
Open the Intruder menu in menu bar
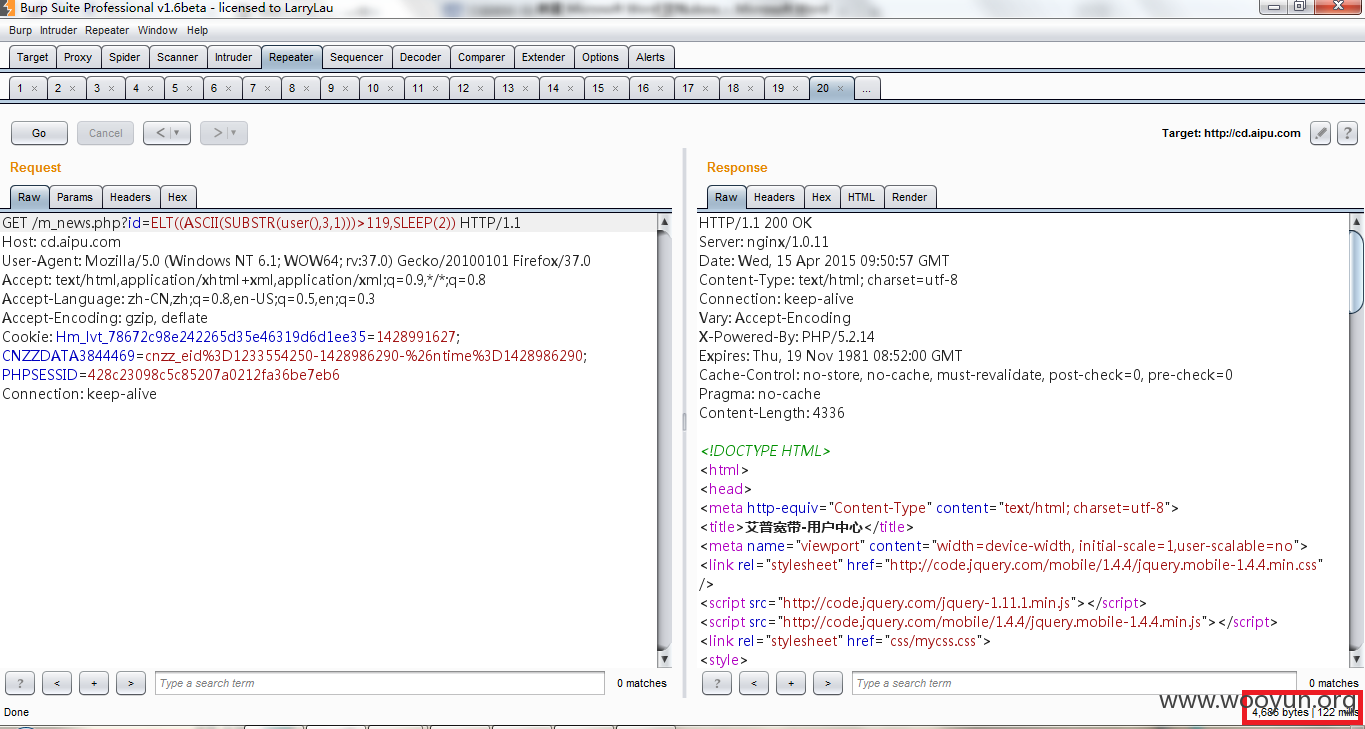[x=59, y=30]
